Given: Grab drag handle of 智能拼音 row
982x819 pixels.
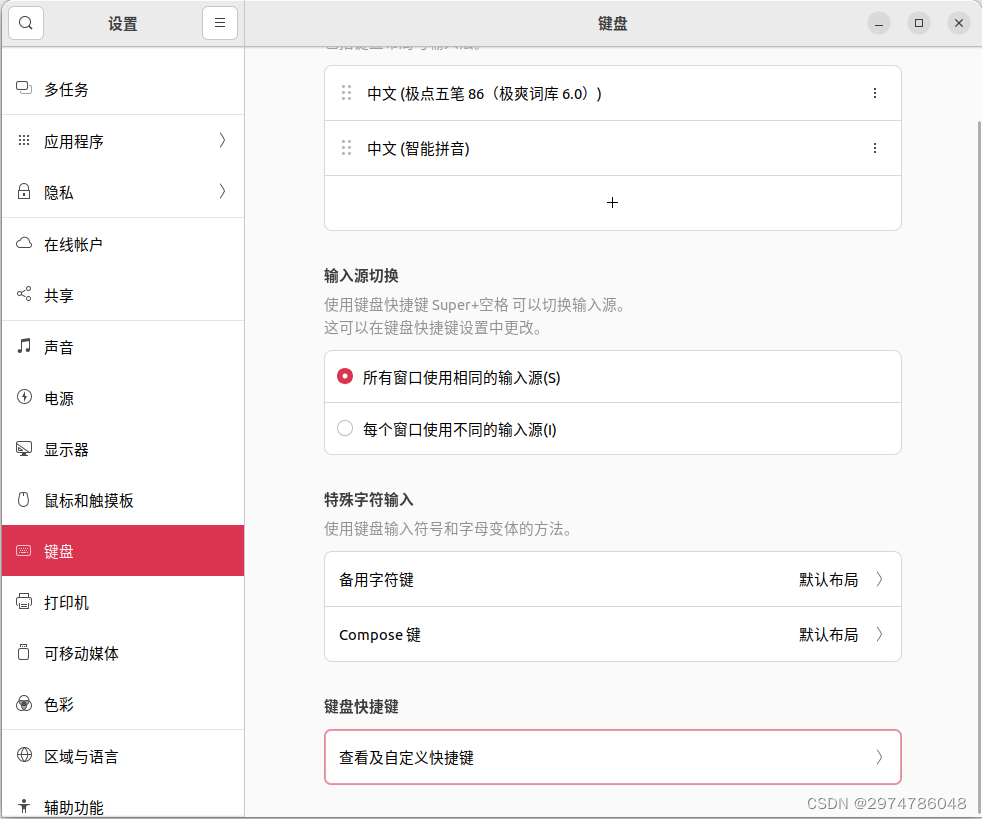Looking at the screenshot, I should (x=346, y=148).
